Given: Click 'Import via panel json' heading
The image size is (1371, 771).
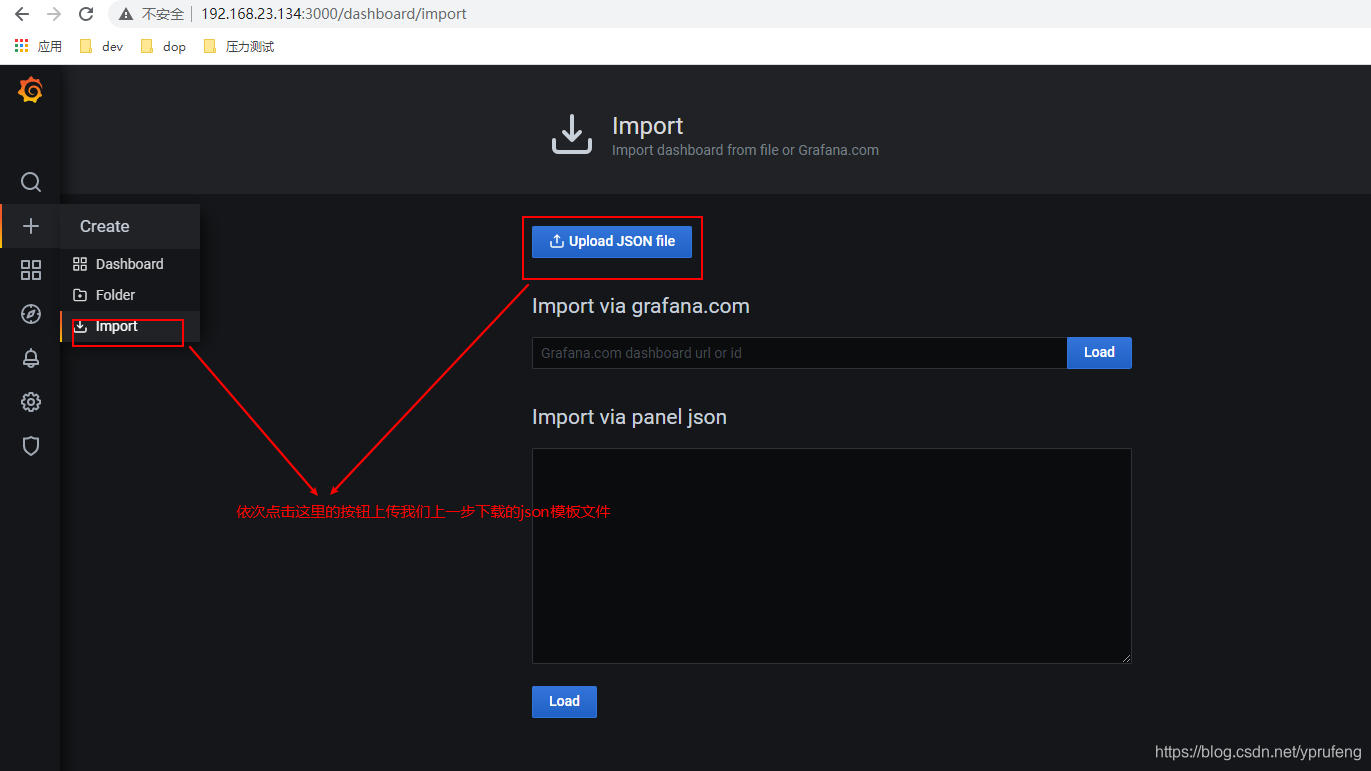Looking at the screenshot, I should tap(629, 417).
